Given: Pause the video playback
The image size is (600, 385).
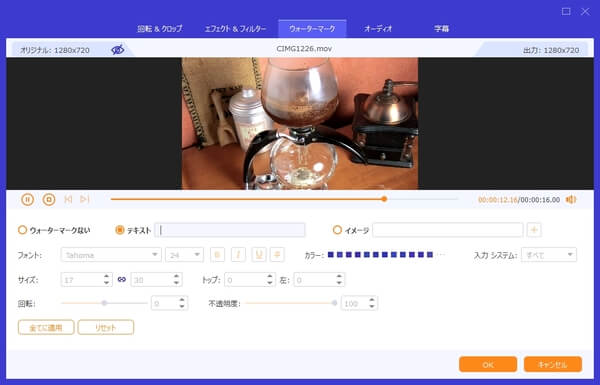Looking at the screenshot, I should click(28, 199).
